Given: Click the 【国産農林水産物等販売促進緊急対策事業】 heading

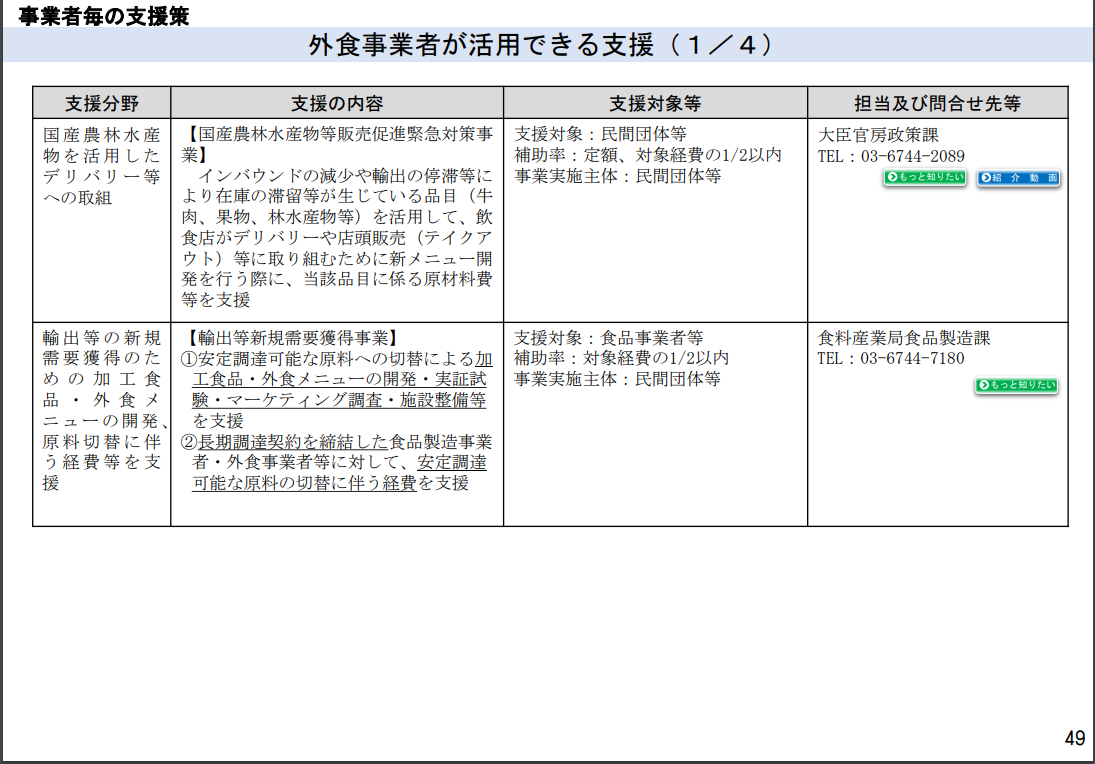Looking at the screenshot, I should (x=337, y=145).
